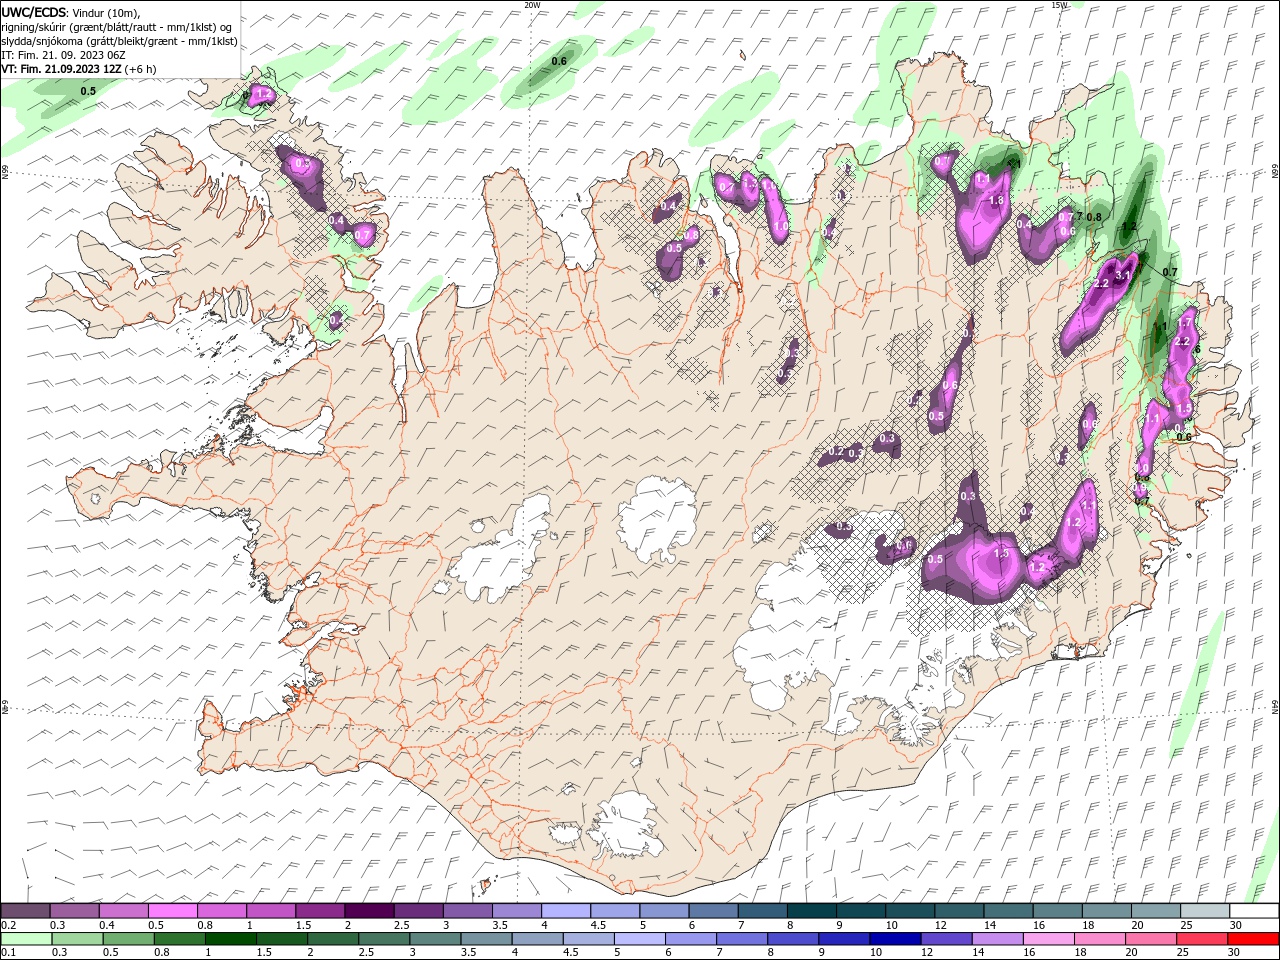Click the 'rigning/skúrir (grænt/blátt/rautt - mm/1klst) og' line
Viewport: 1280px width, 960px height.
[x=118, y=27]
